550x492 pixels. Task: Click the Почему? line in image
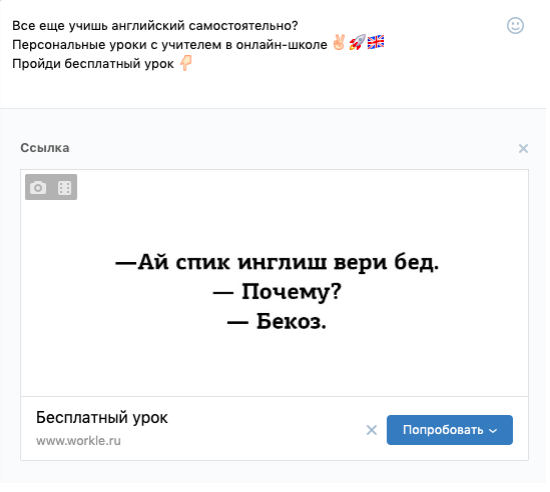277,292
